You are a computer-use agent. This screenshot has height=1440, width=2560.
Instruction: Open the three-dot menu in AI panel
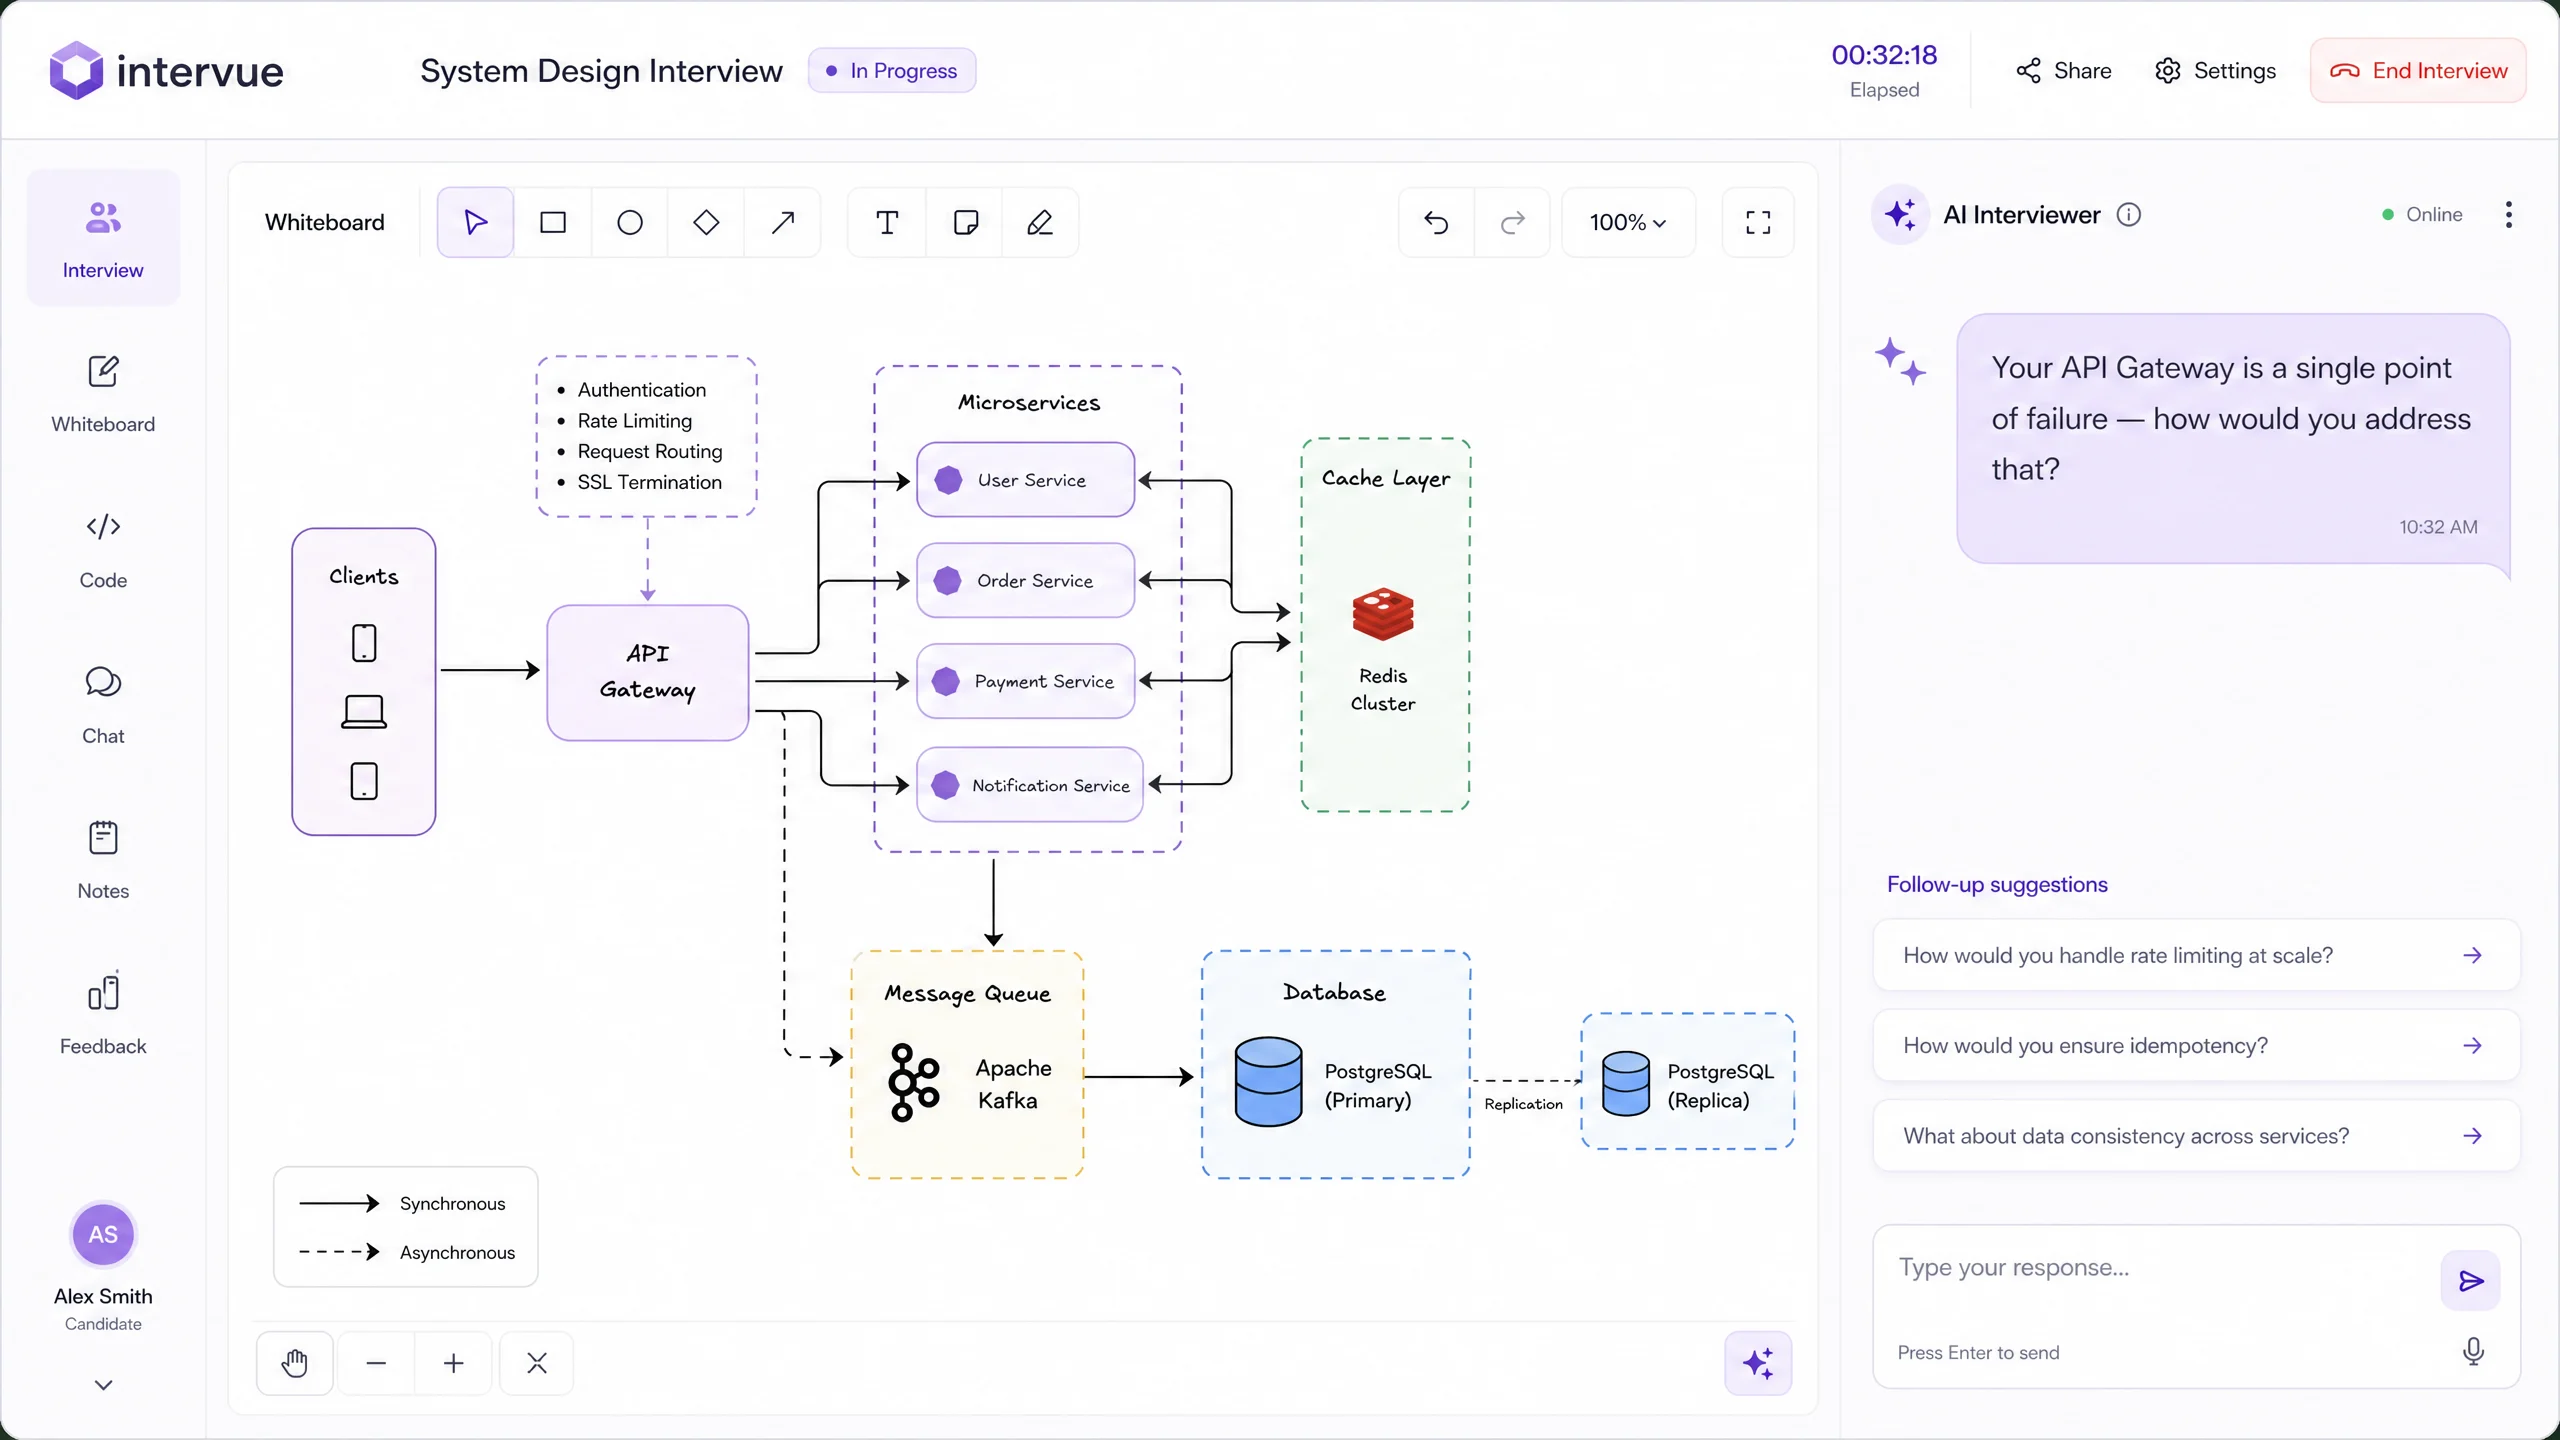pyautogui.click(x=2508, y=215)
